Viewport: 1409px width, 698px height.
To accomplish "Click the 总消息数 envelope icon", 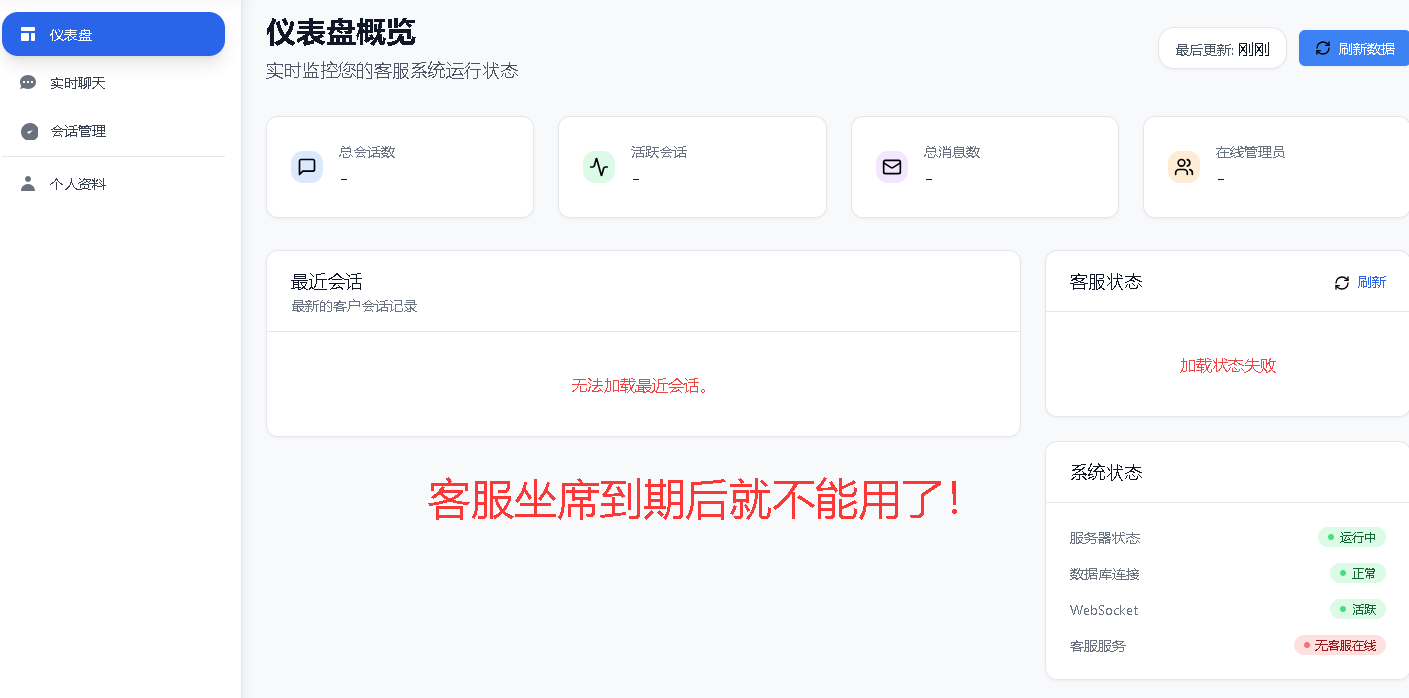I will 892,167.
